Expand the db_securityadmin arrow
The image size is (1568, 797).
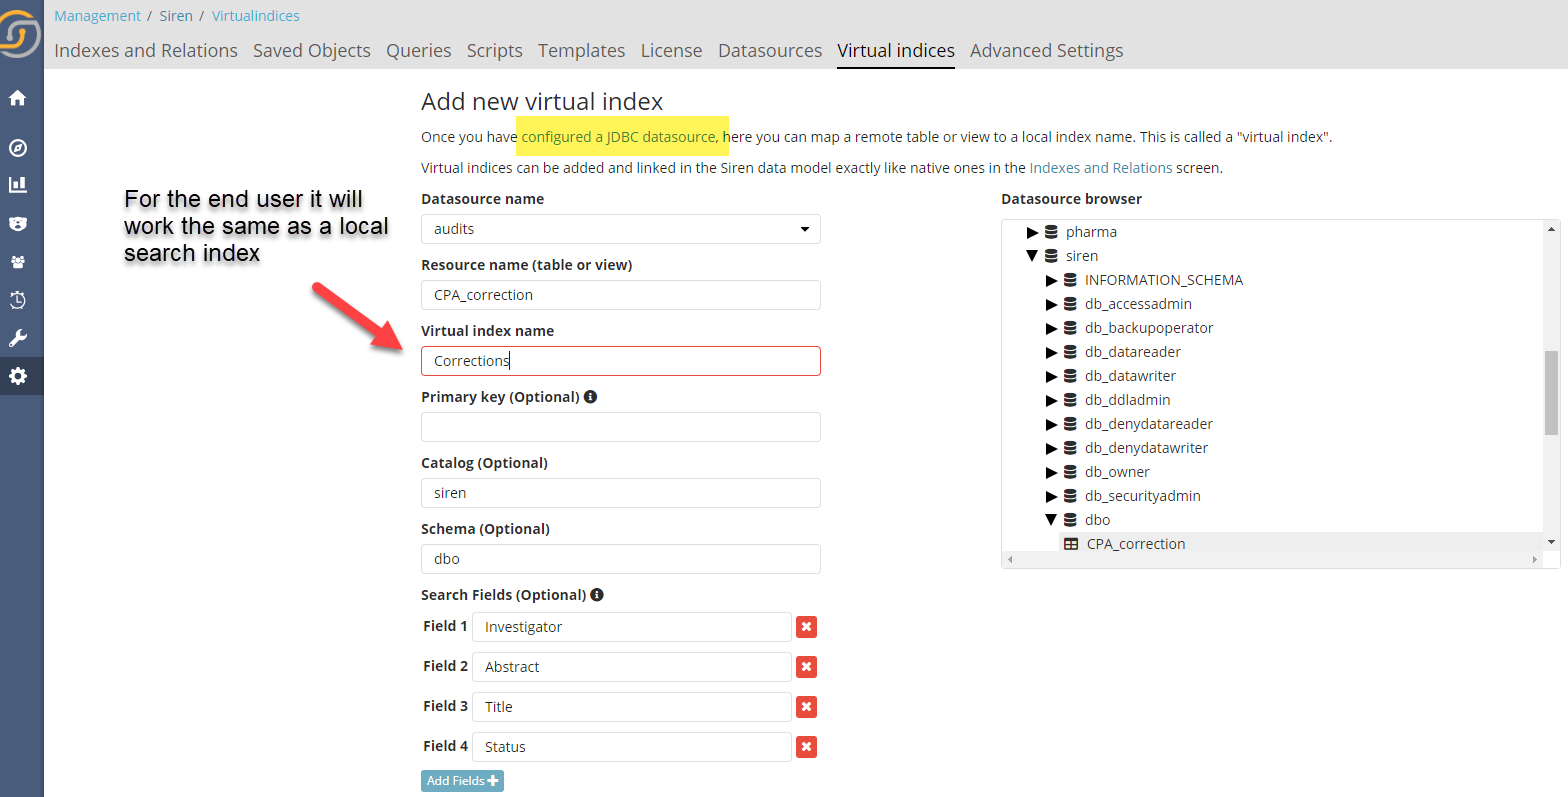tap(1052, 496)
